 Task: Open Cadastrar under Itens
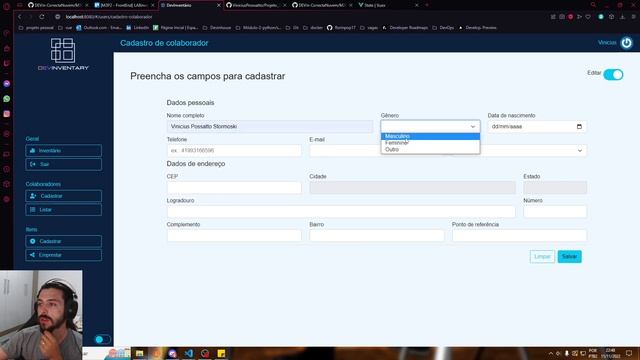tap(63, 241)
